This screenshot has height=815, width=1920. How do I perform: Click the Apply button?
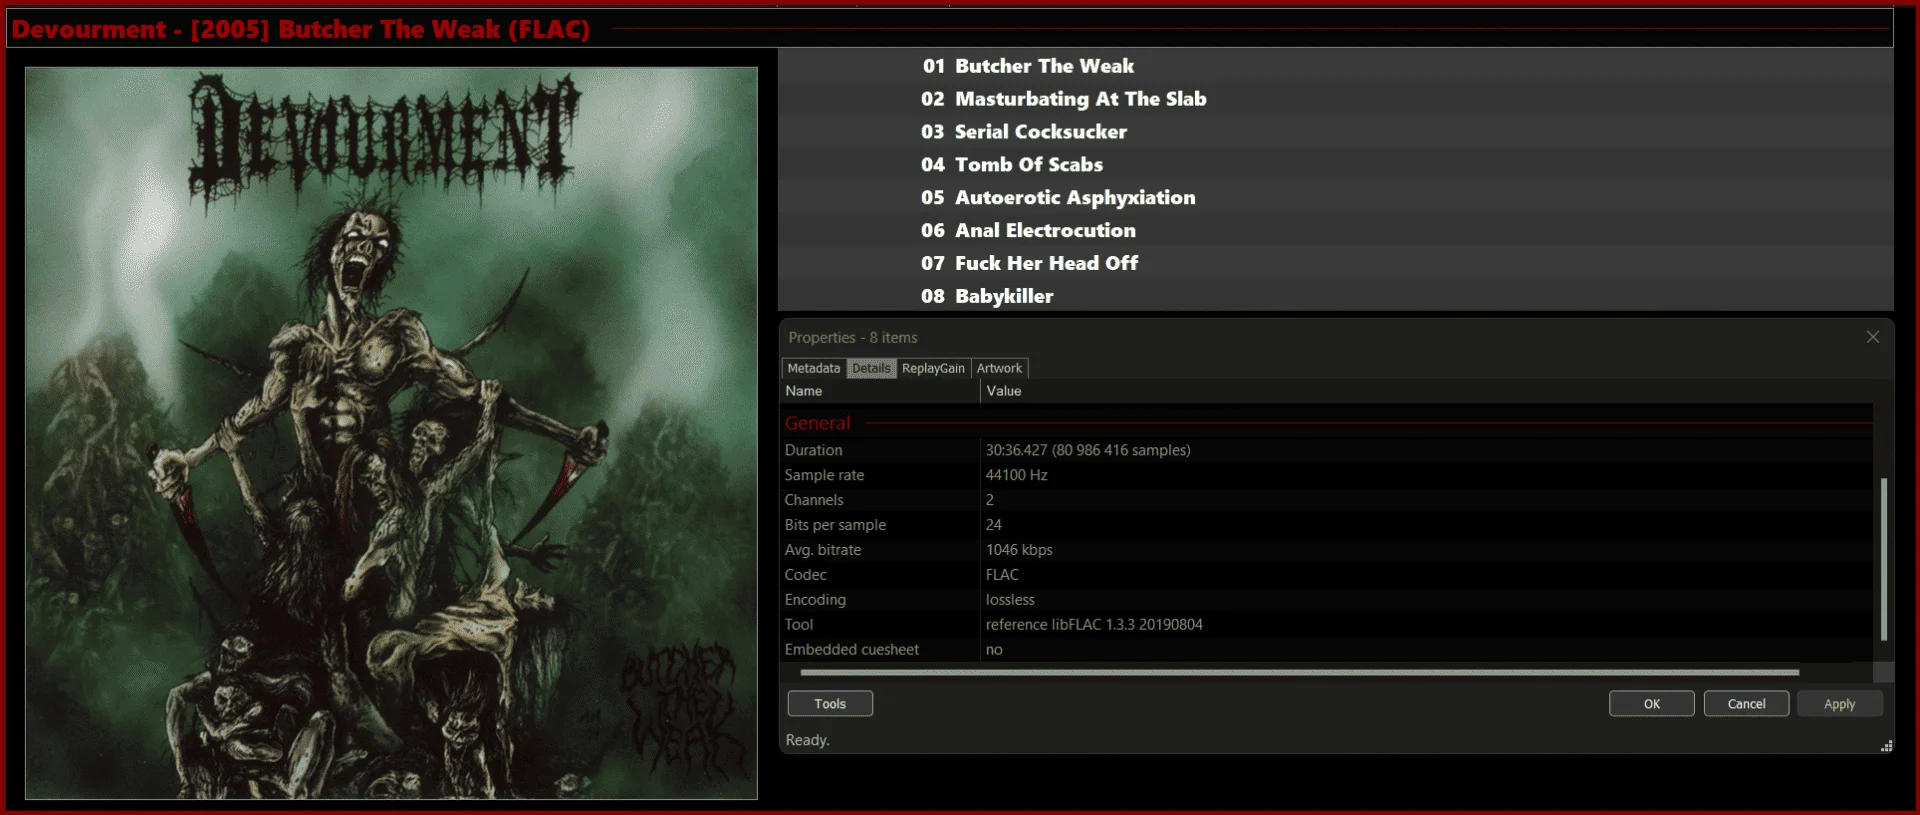tap(1839, 704)
